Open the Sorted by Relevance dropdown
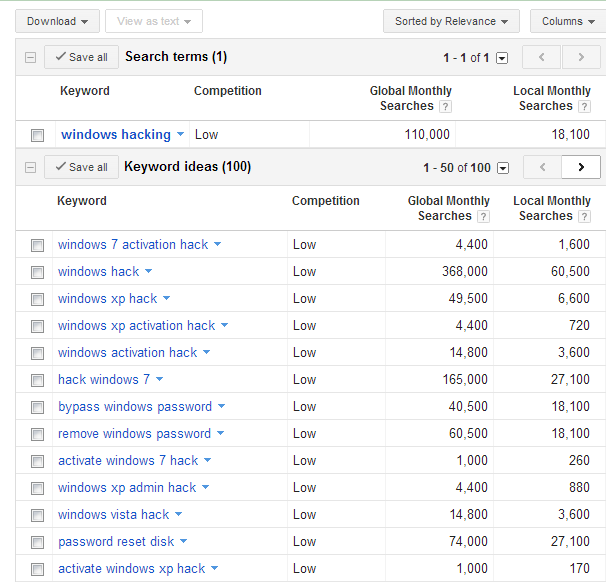Viewport: 606px width, 582px height. pos(451,21)
